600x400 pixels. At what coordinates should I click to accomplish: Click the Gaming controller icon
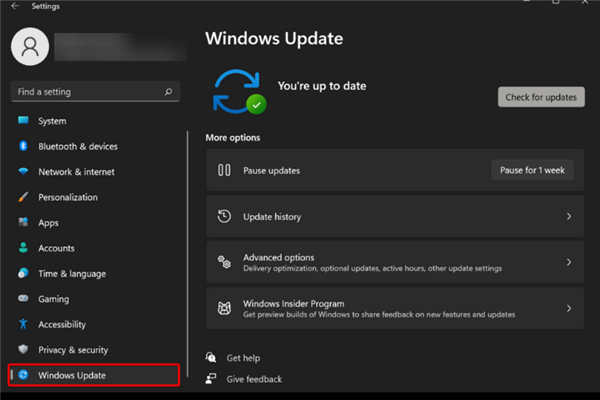tap(23, 299)
